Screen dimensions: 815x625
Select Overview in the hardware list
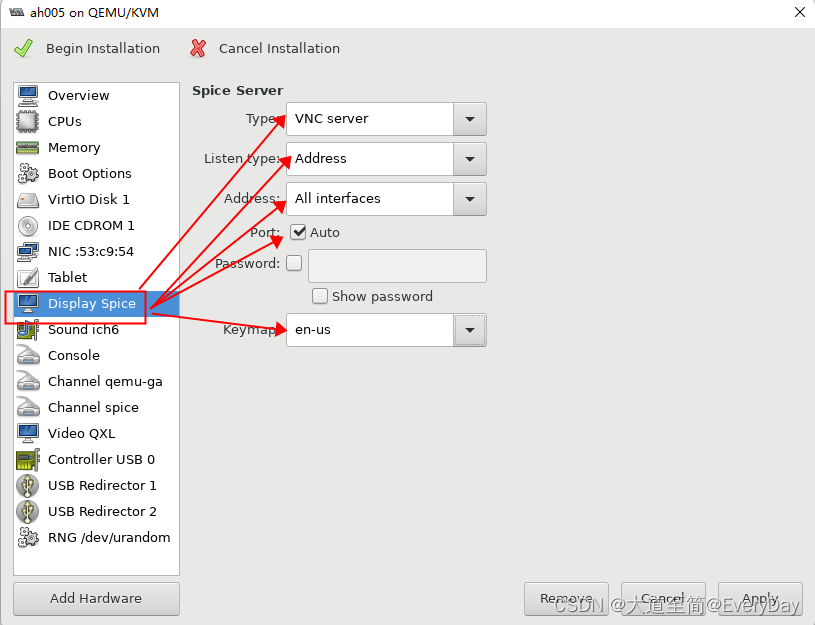(x=97, y=95)
